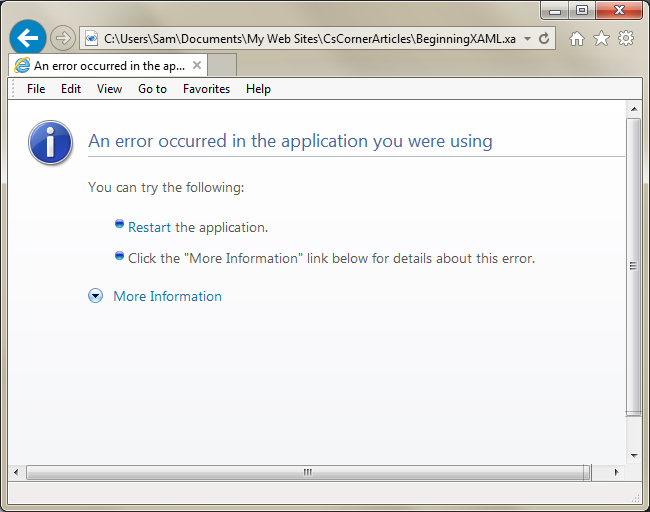This screenshot has width=650, height=512.
Task: Open the address bar dropdown arrow
Action: (x=527, y=38)
